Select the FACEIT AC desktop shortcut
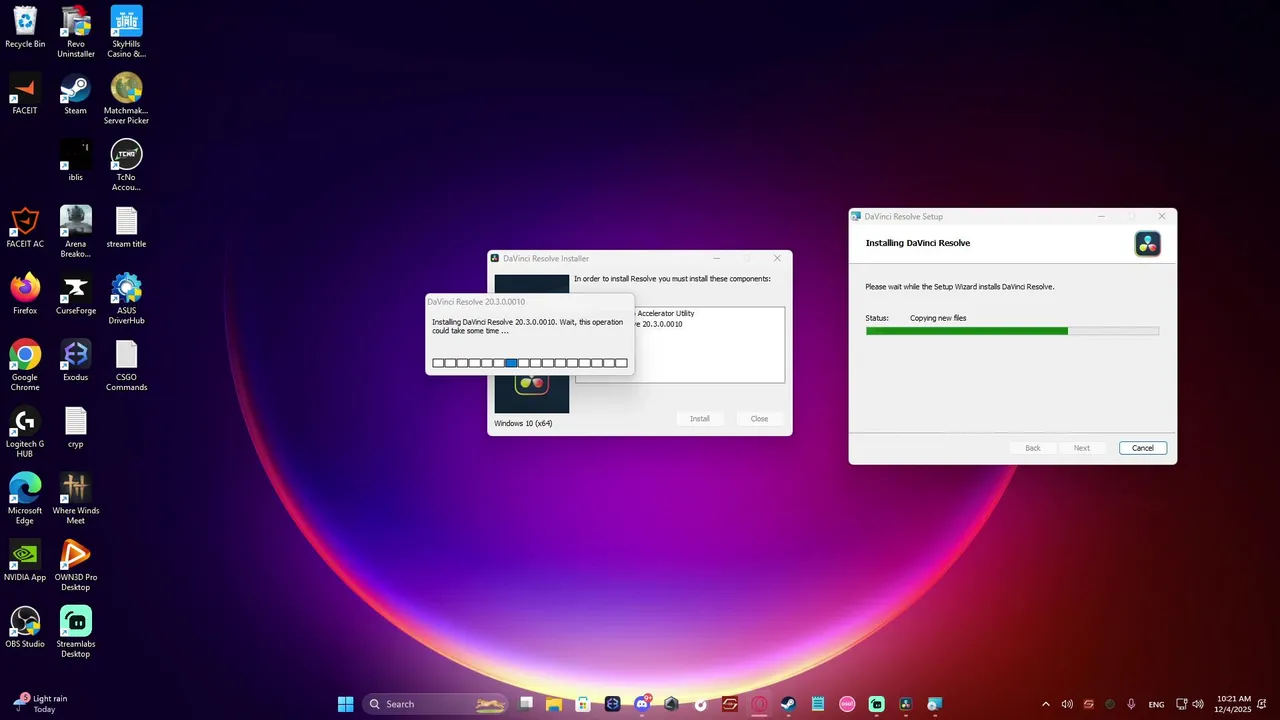 click(x=25, y=228)
